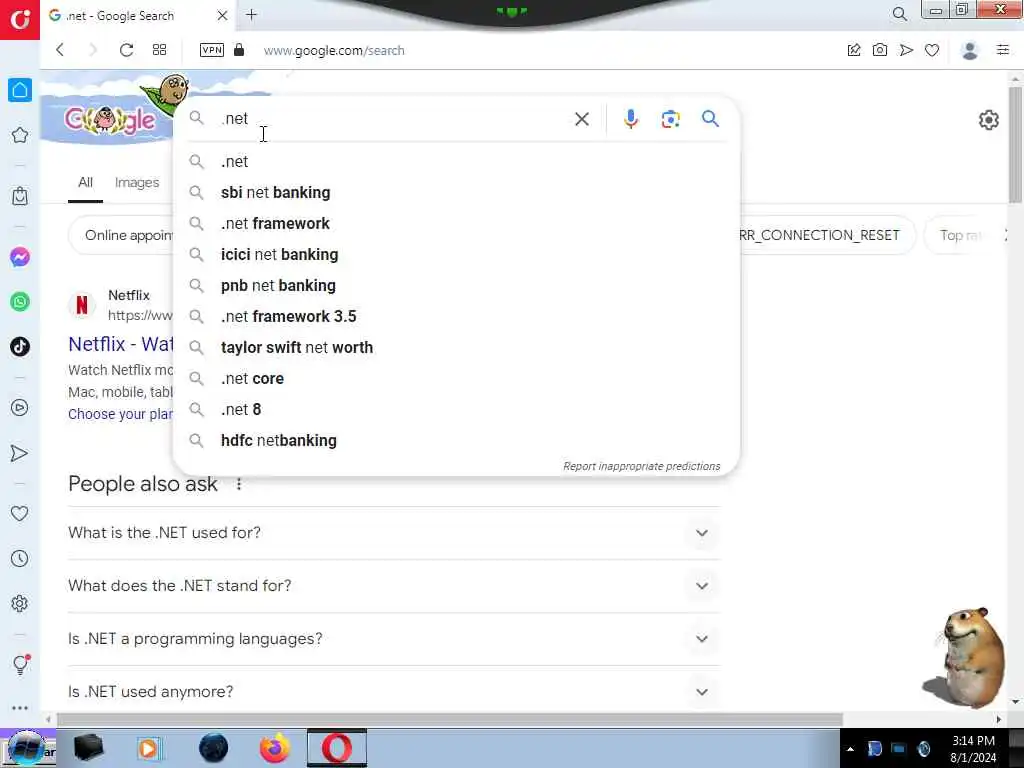The height and width of the screenshot is (768, 1024).
Task: Select suggestion 'icici net banking'
Action: coord(456,255)
